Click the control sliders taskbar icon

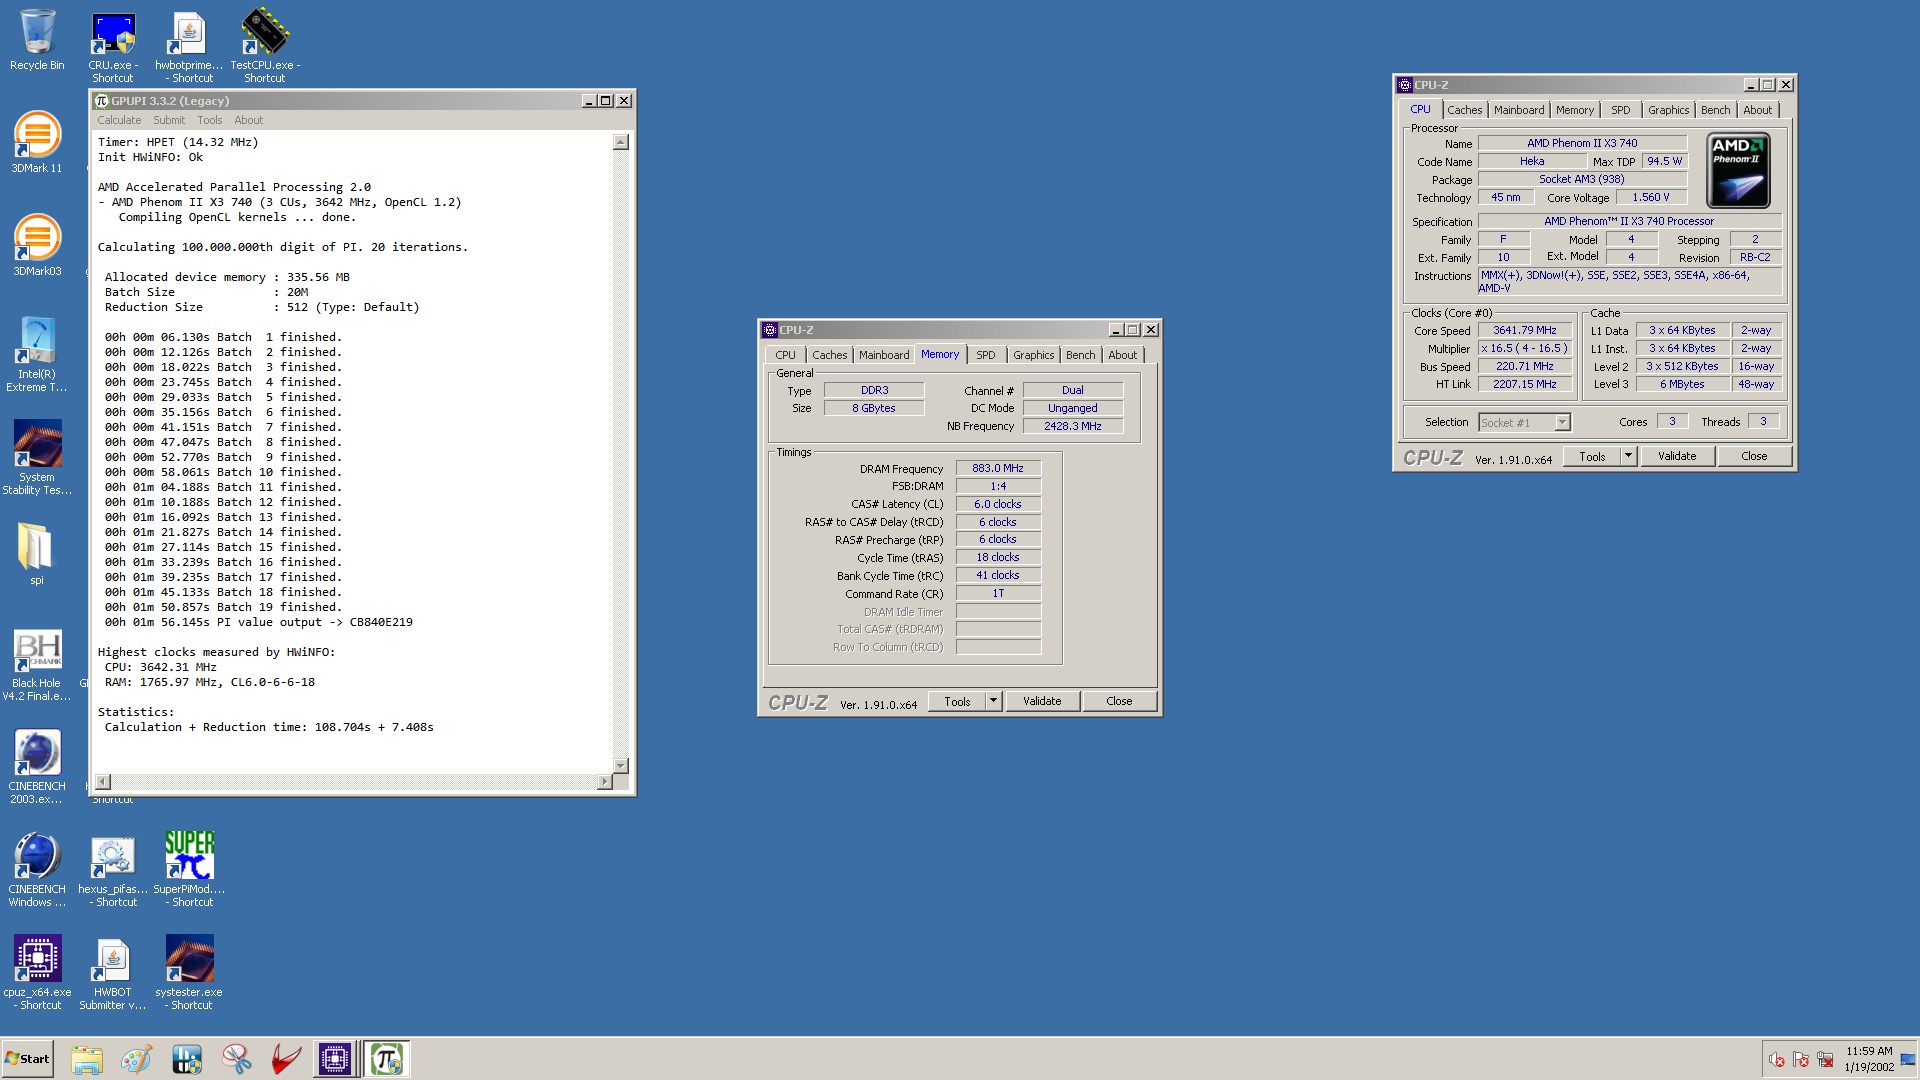(186, 1059)
